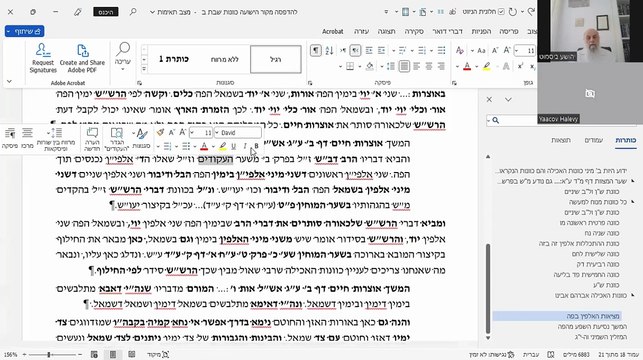This screenshot has width=643, height=360.
Task: Toggle show paragraph marks (¶) in ribbon
Action: pyautogui.click(x=315, y=50)
